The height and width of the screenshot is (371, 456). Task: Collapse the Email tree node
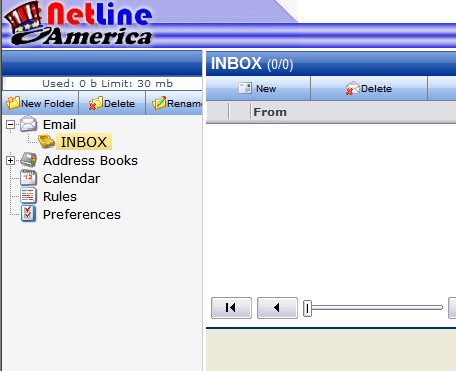tap(10, 125)
